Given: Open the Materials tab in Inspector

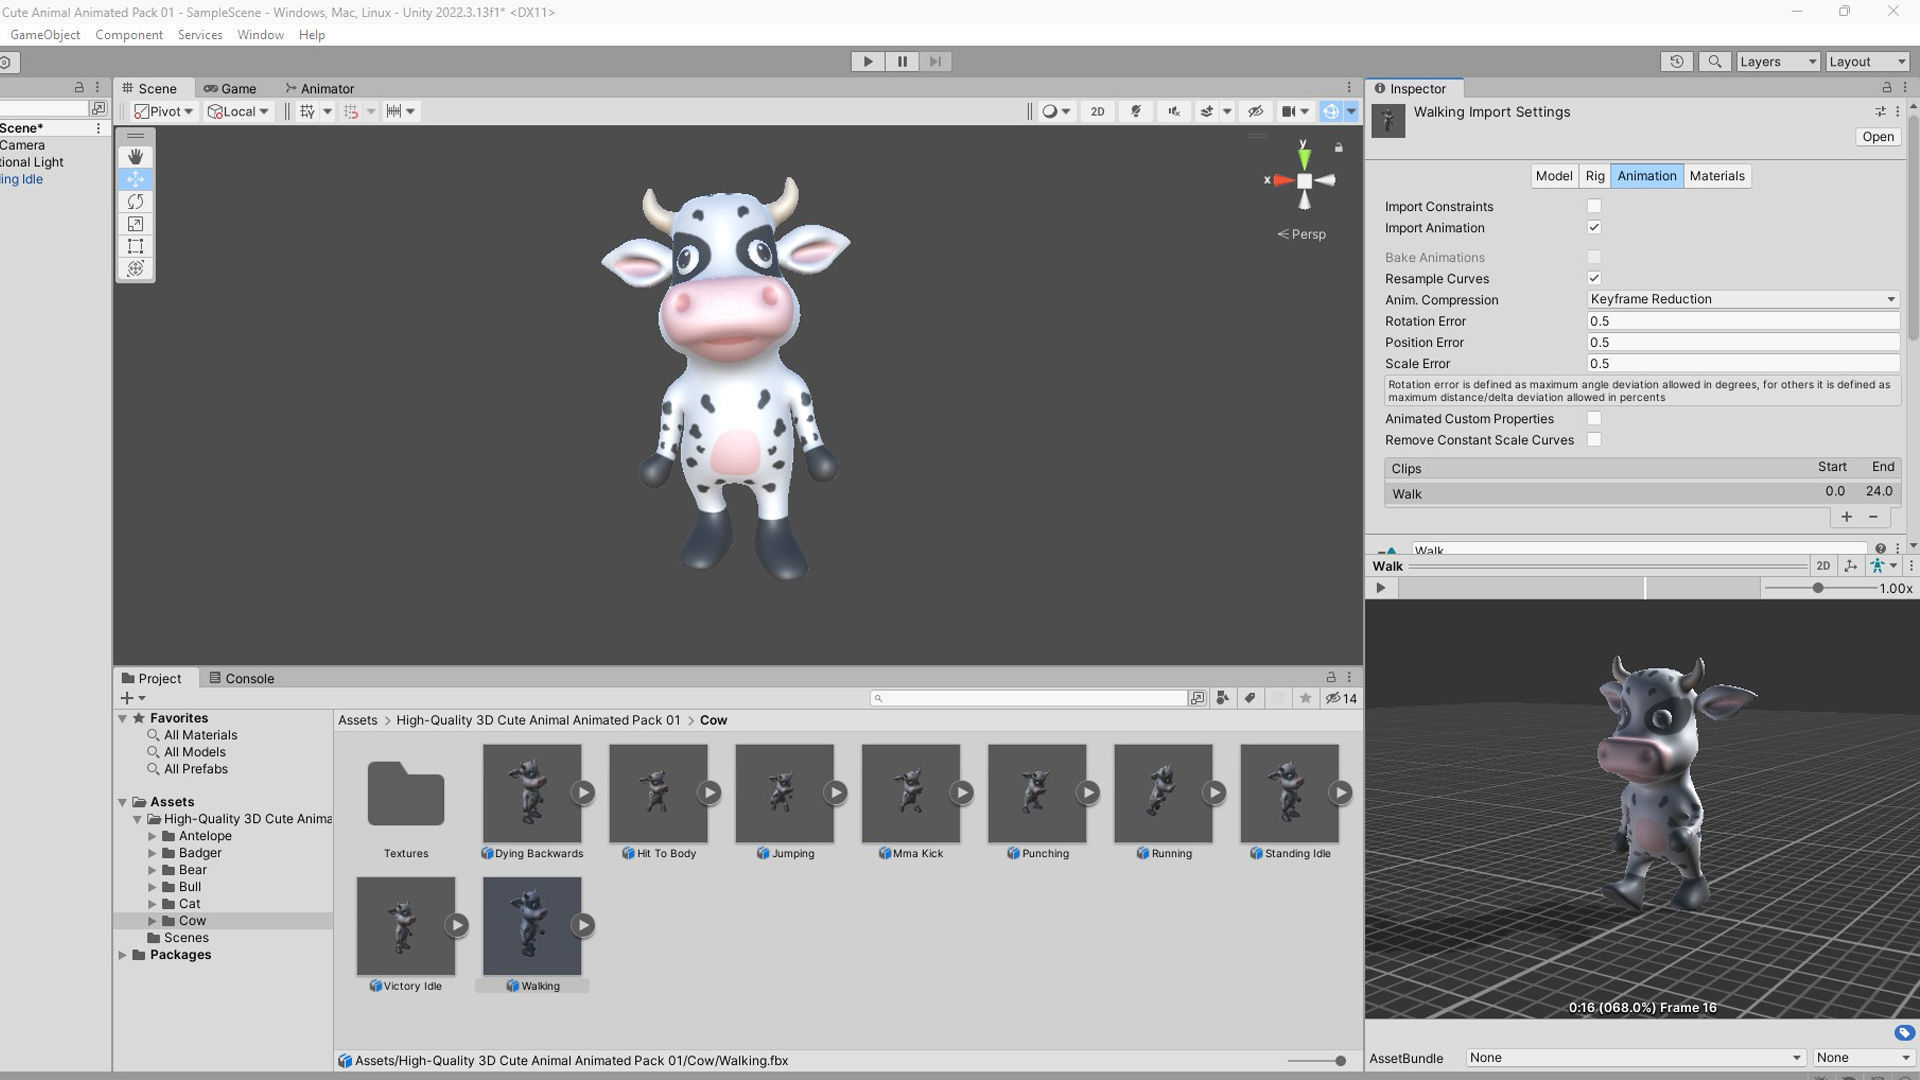Looking at the screenshot, I should point(1716,176).
